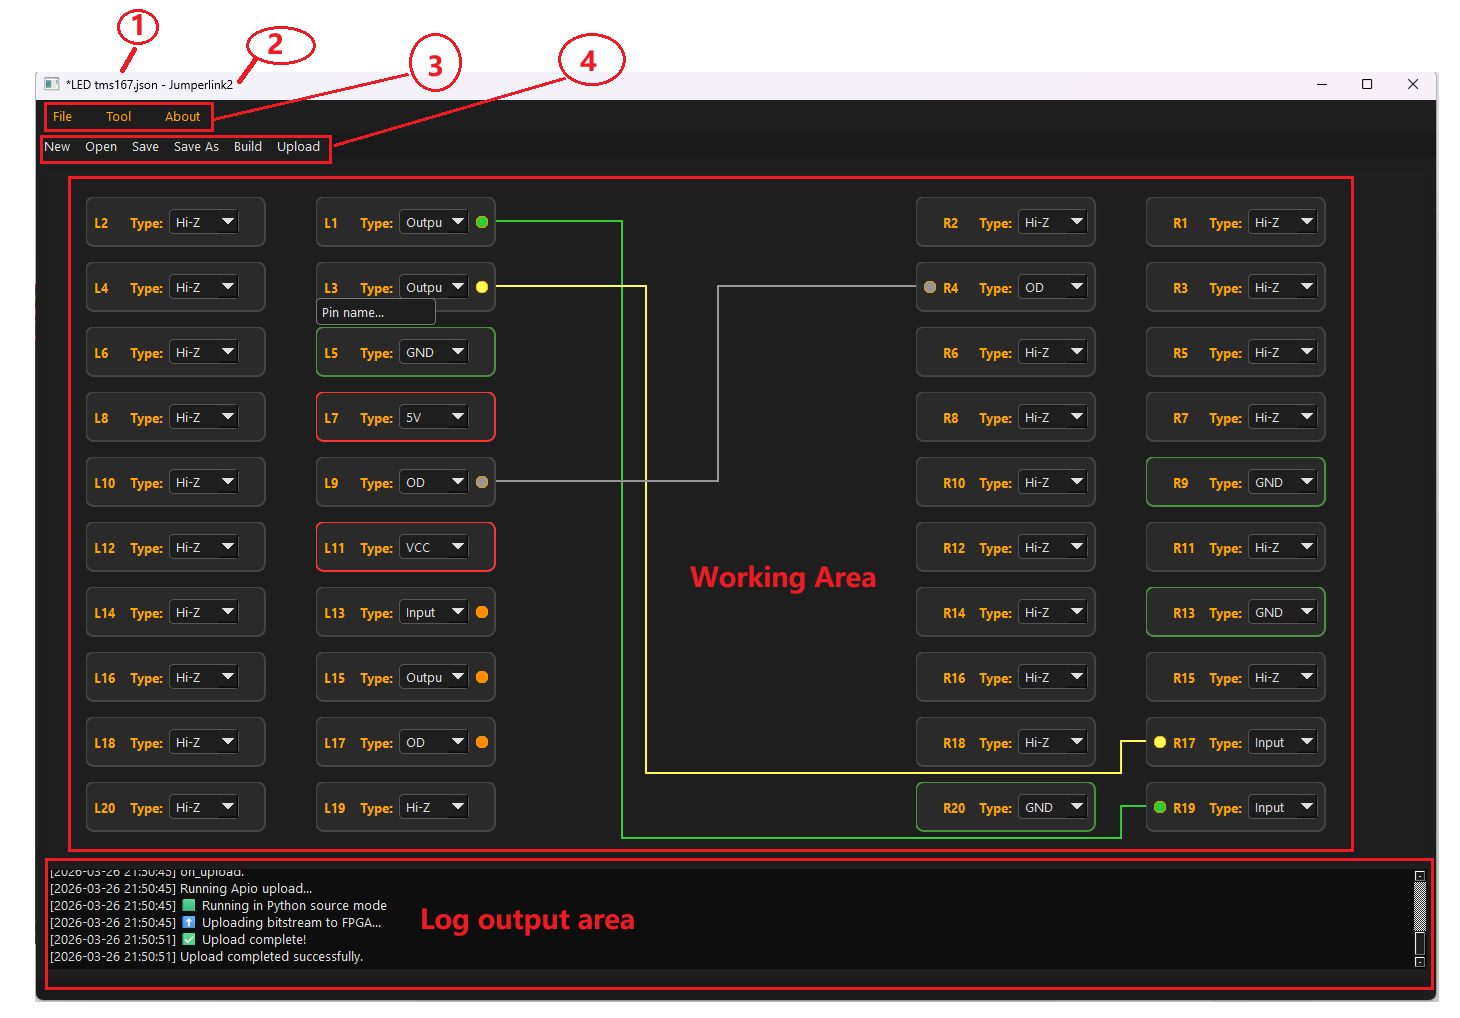1460x1018 pixels.
Task: Click the green connection dot on pin R19
Action: (1160, 807)
